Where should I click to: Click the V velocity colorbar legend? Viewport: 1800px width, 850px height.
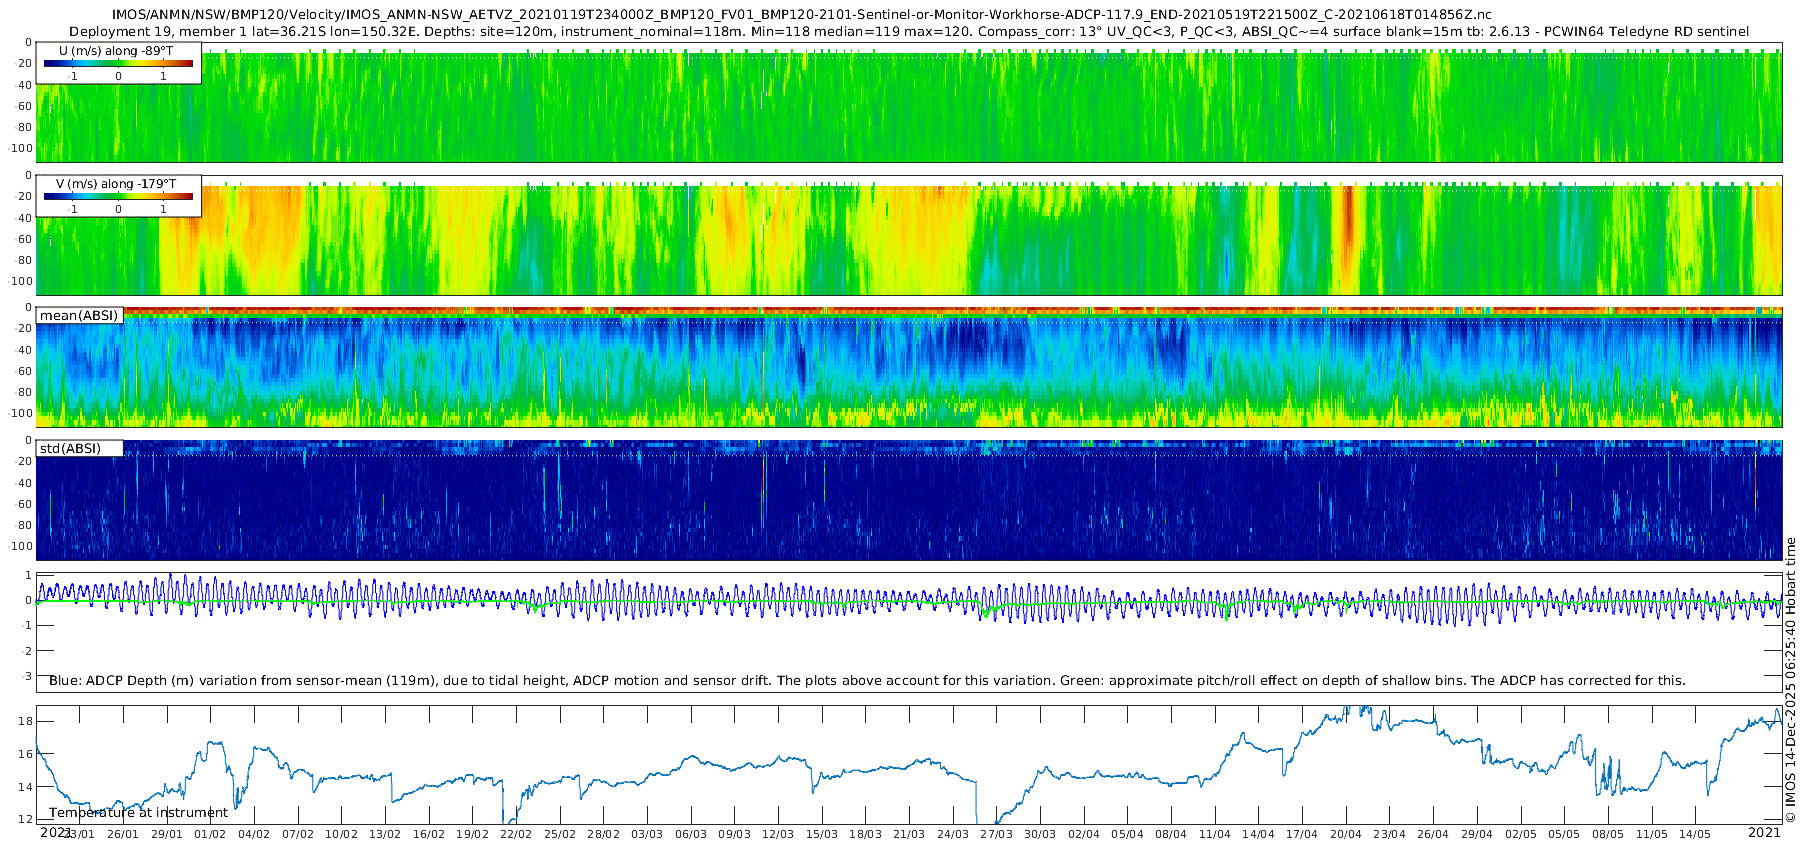point(118,197)
